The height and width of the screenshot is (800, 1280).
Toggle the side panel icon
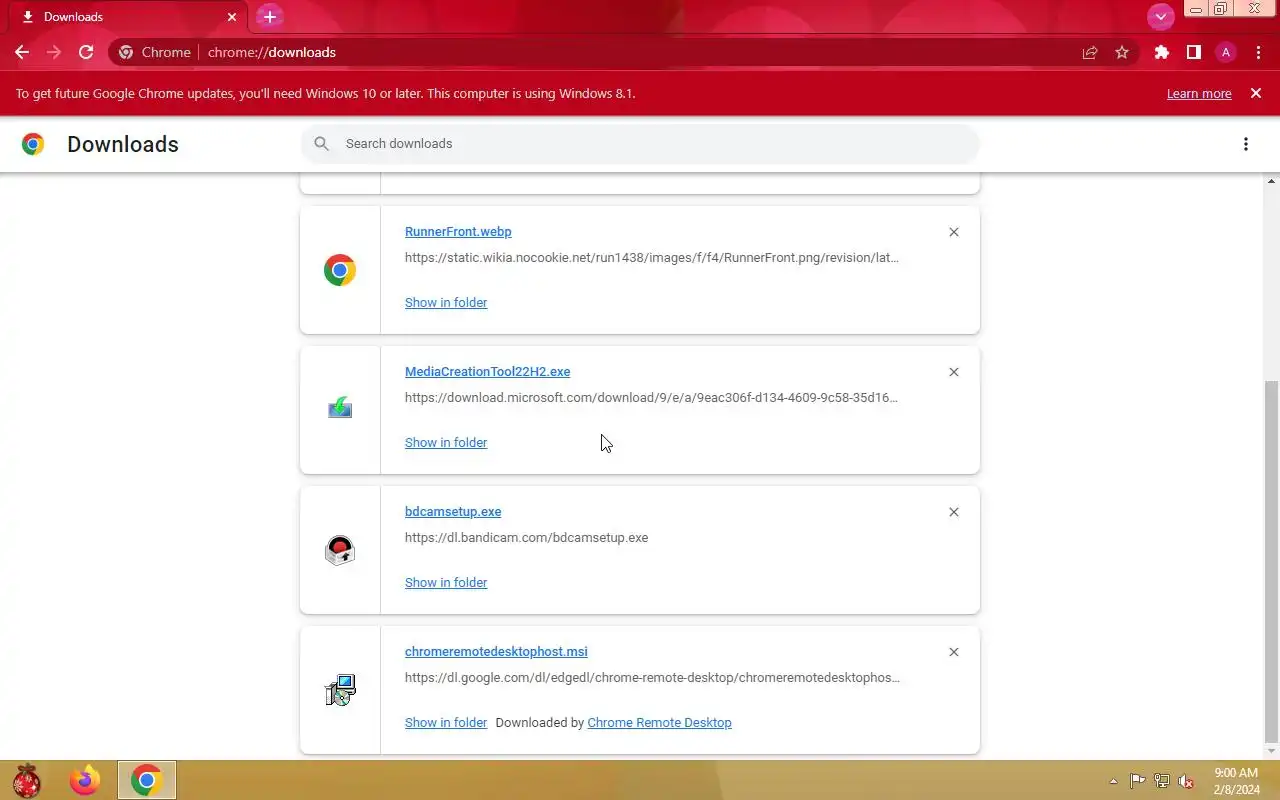pyautogui.click(x=1193, y=52)
